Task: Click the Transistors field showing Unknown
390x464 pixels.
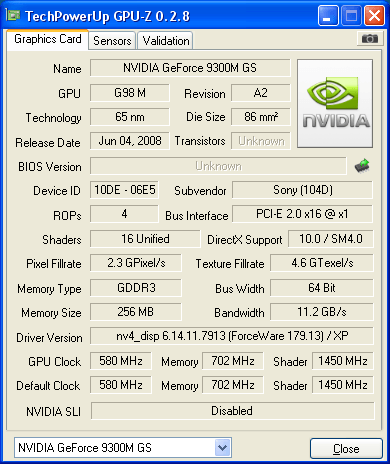Action: point(261,141)
